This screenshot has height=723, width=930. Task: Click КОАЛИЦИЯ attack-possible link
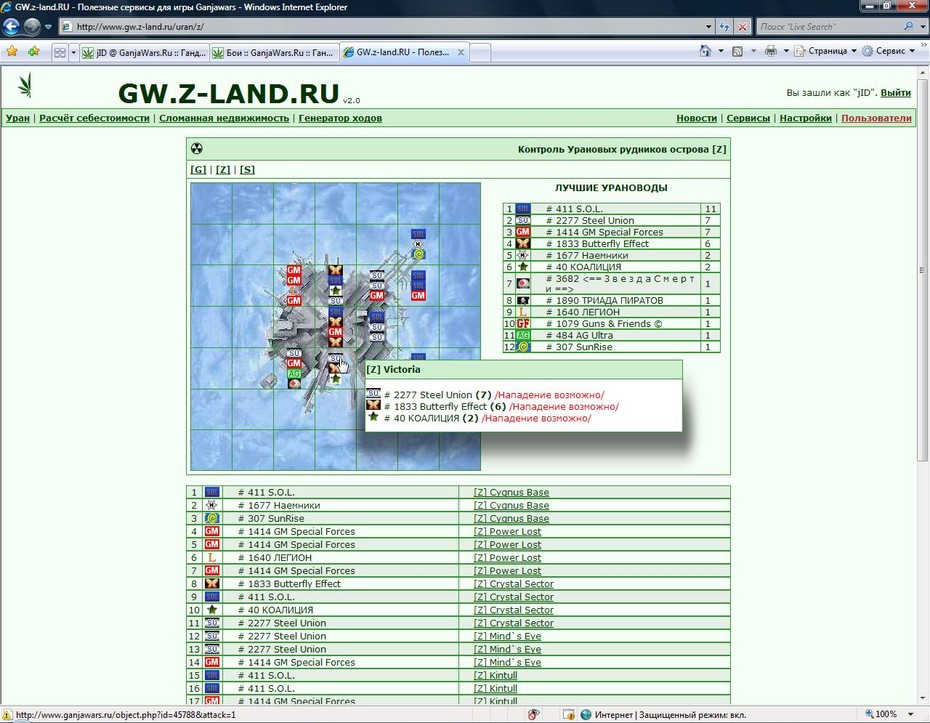pyautogui.click(x=536, y=419)
